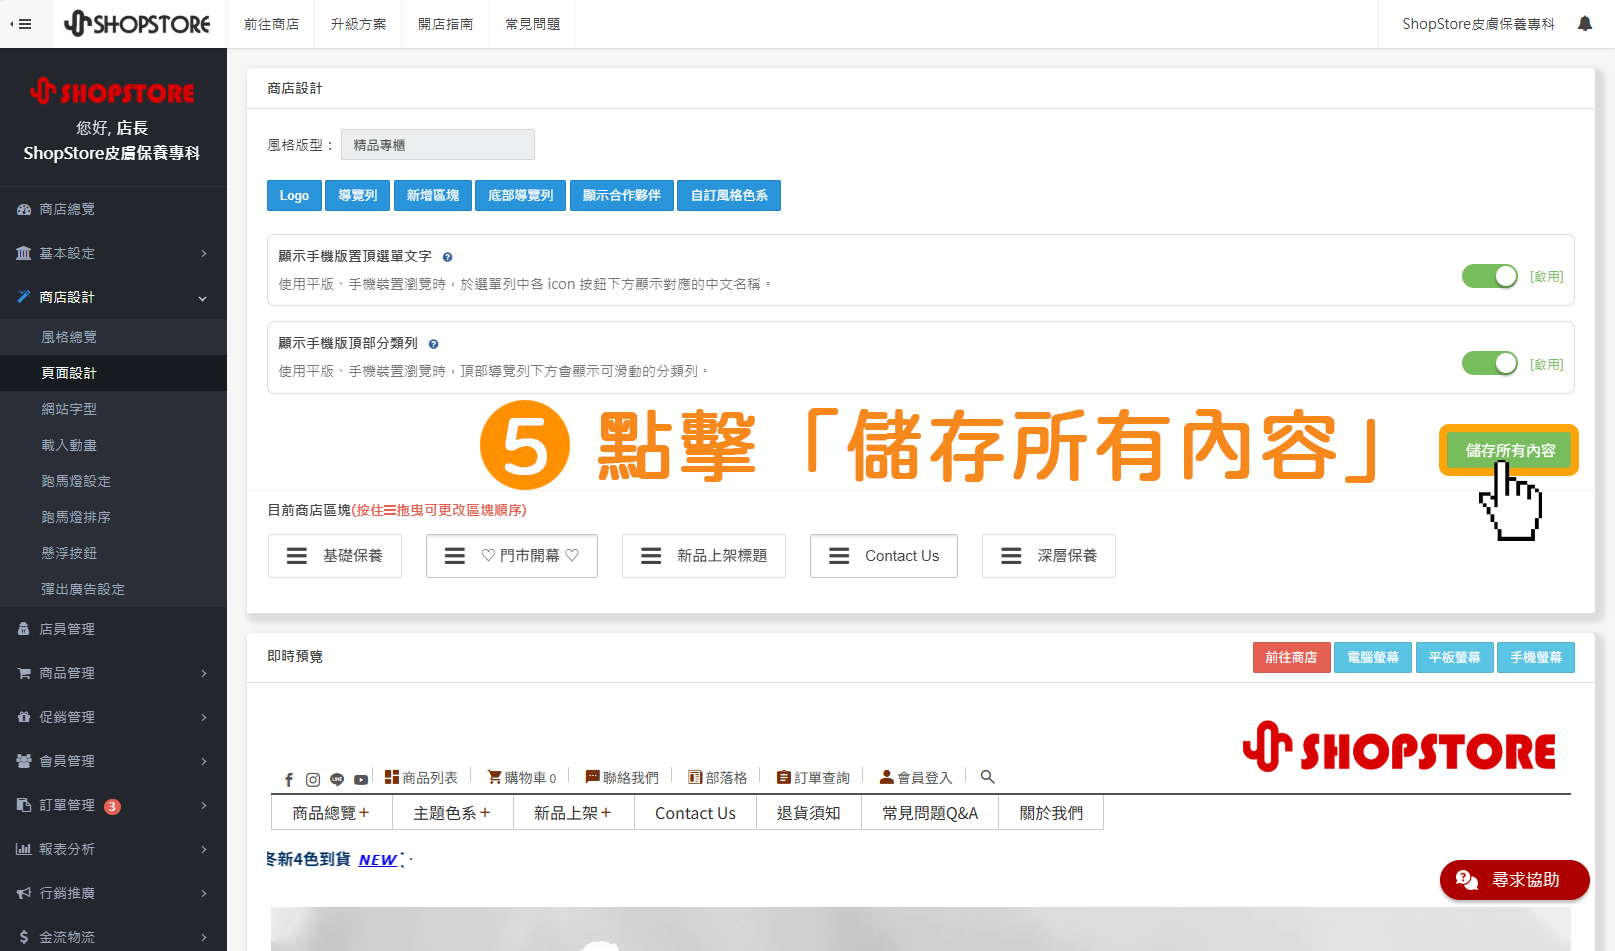This screenshot has width=1615, height=951.
Task: Switch preview to 電腦螢幕
Action: 1373,658
